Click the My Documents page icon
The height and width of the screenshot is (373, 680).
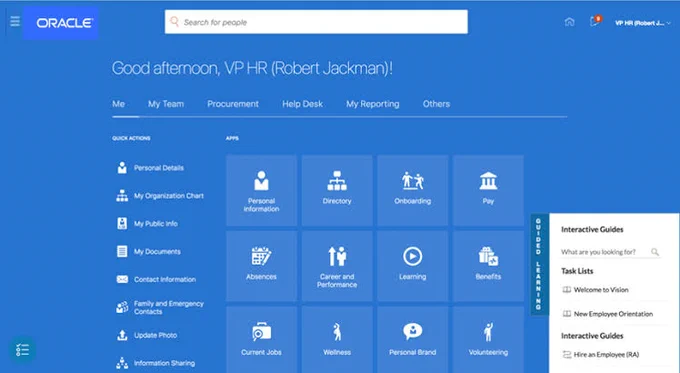(122, 251)
